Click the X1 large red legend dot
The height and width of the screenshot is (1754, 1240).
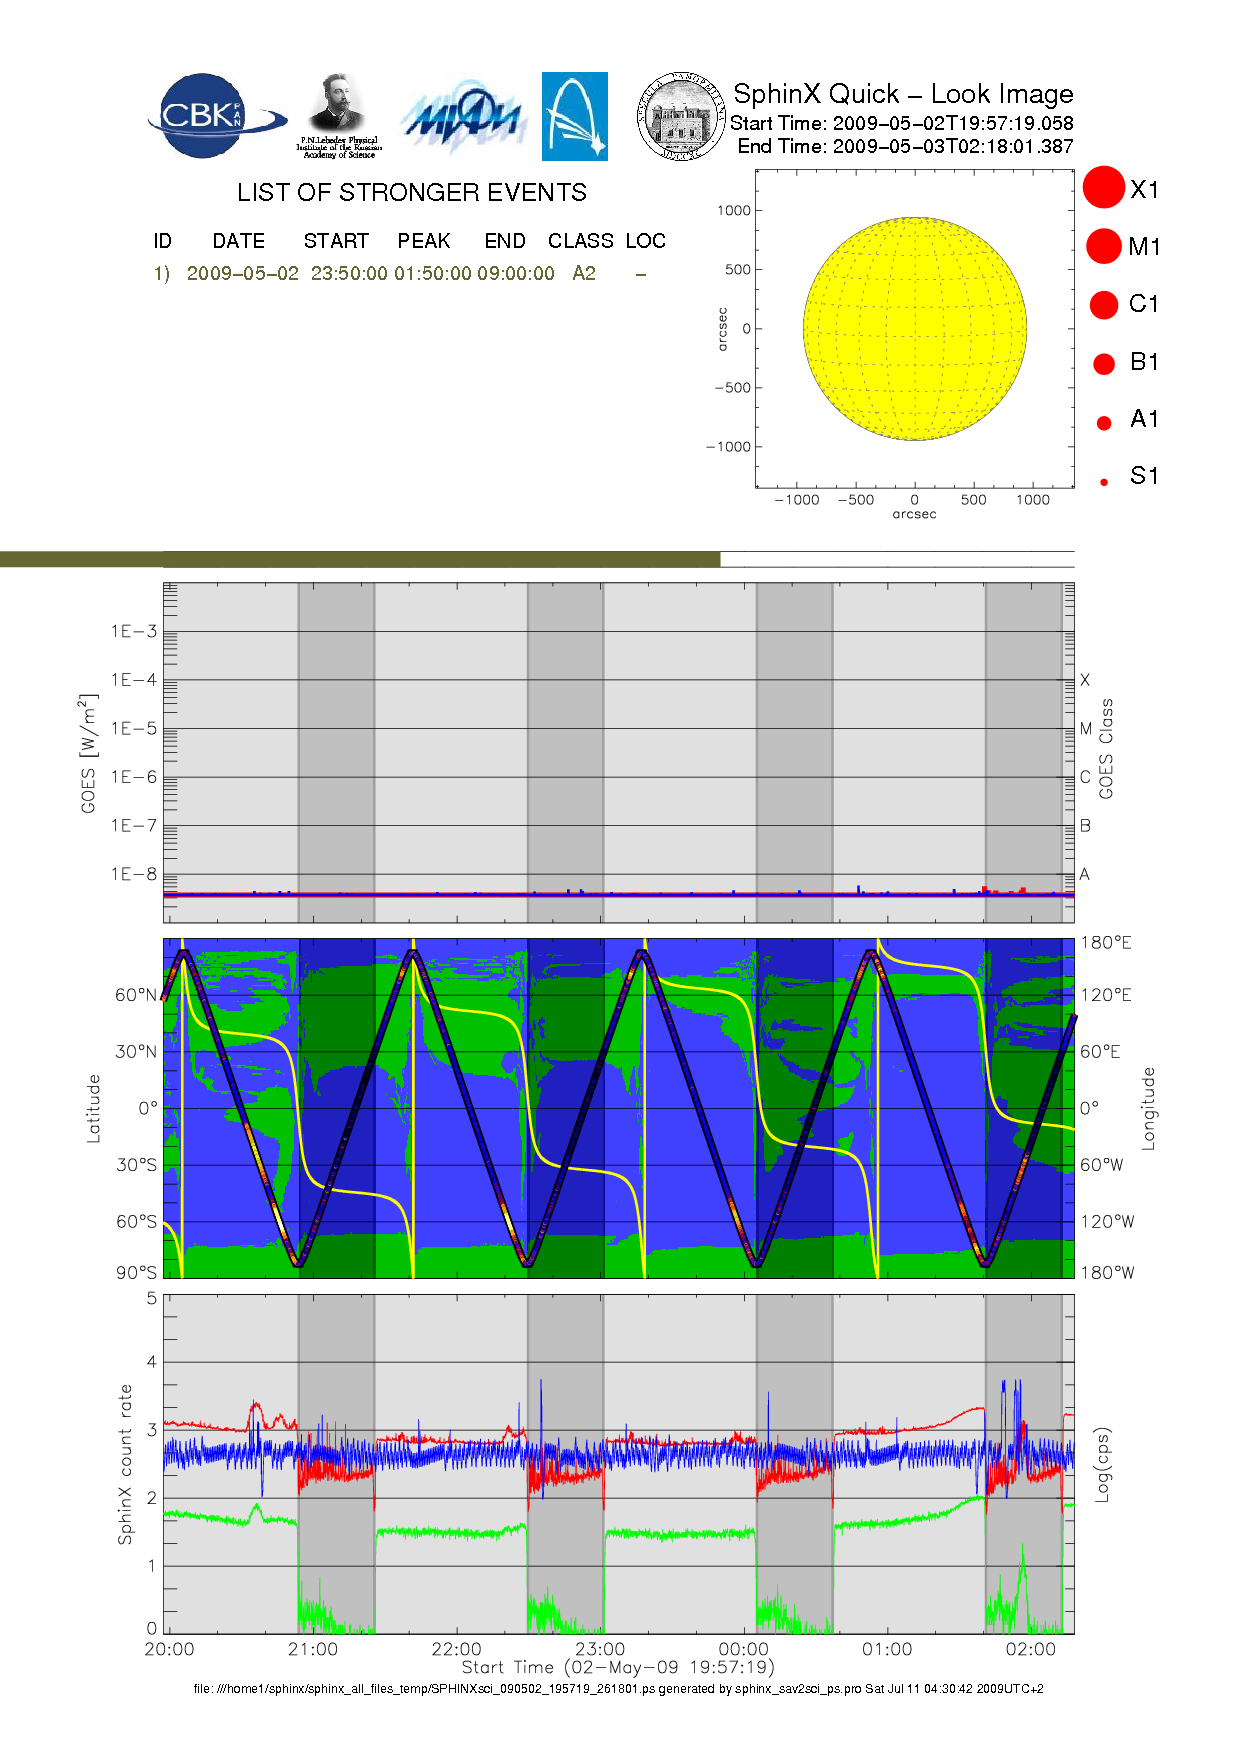[x=1104, y=188]
